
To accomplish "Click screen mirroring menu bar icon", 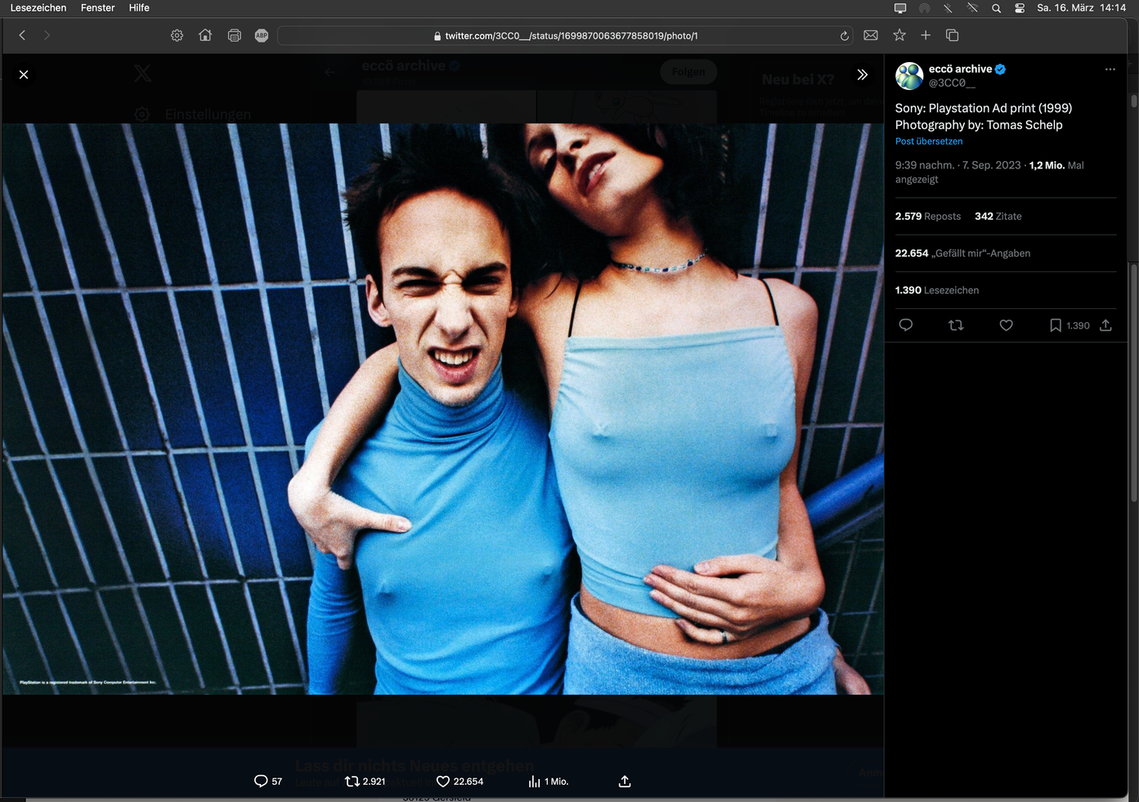I will point(900,8).
